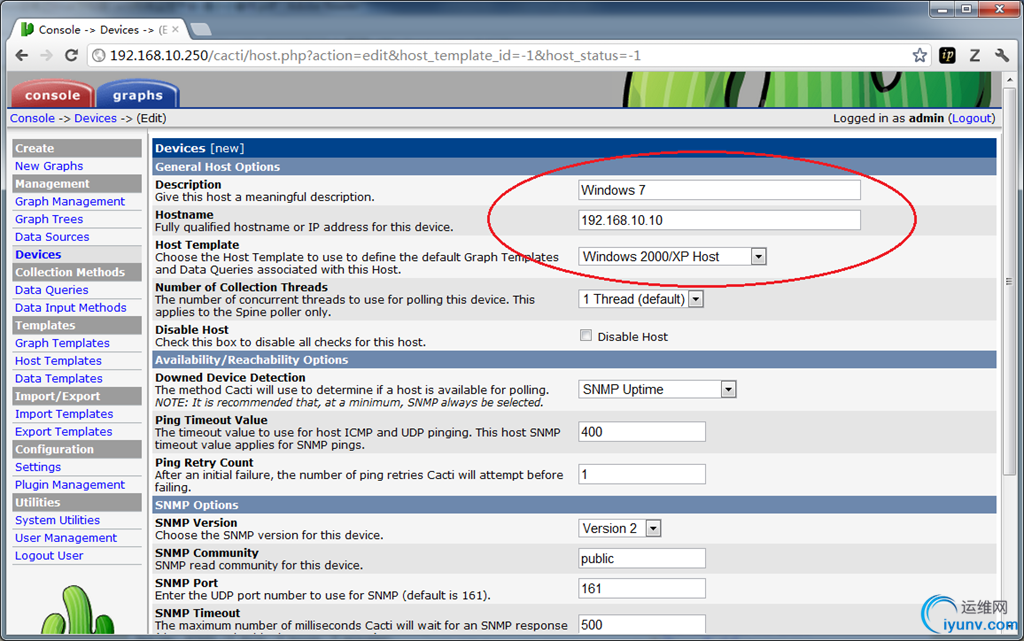This screenshot has width=1024, height=641.
Task: Open Graph Management in sidebar
Action: tap(70, 201)
